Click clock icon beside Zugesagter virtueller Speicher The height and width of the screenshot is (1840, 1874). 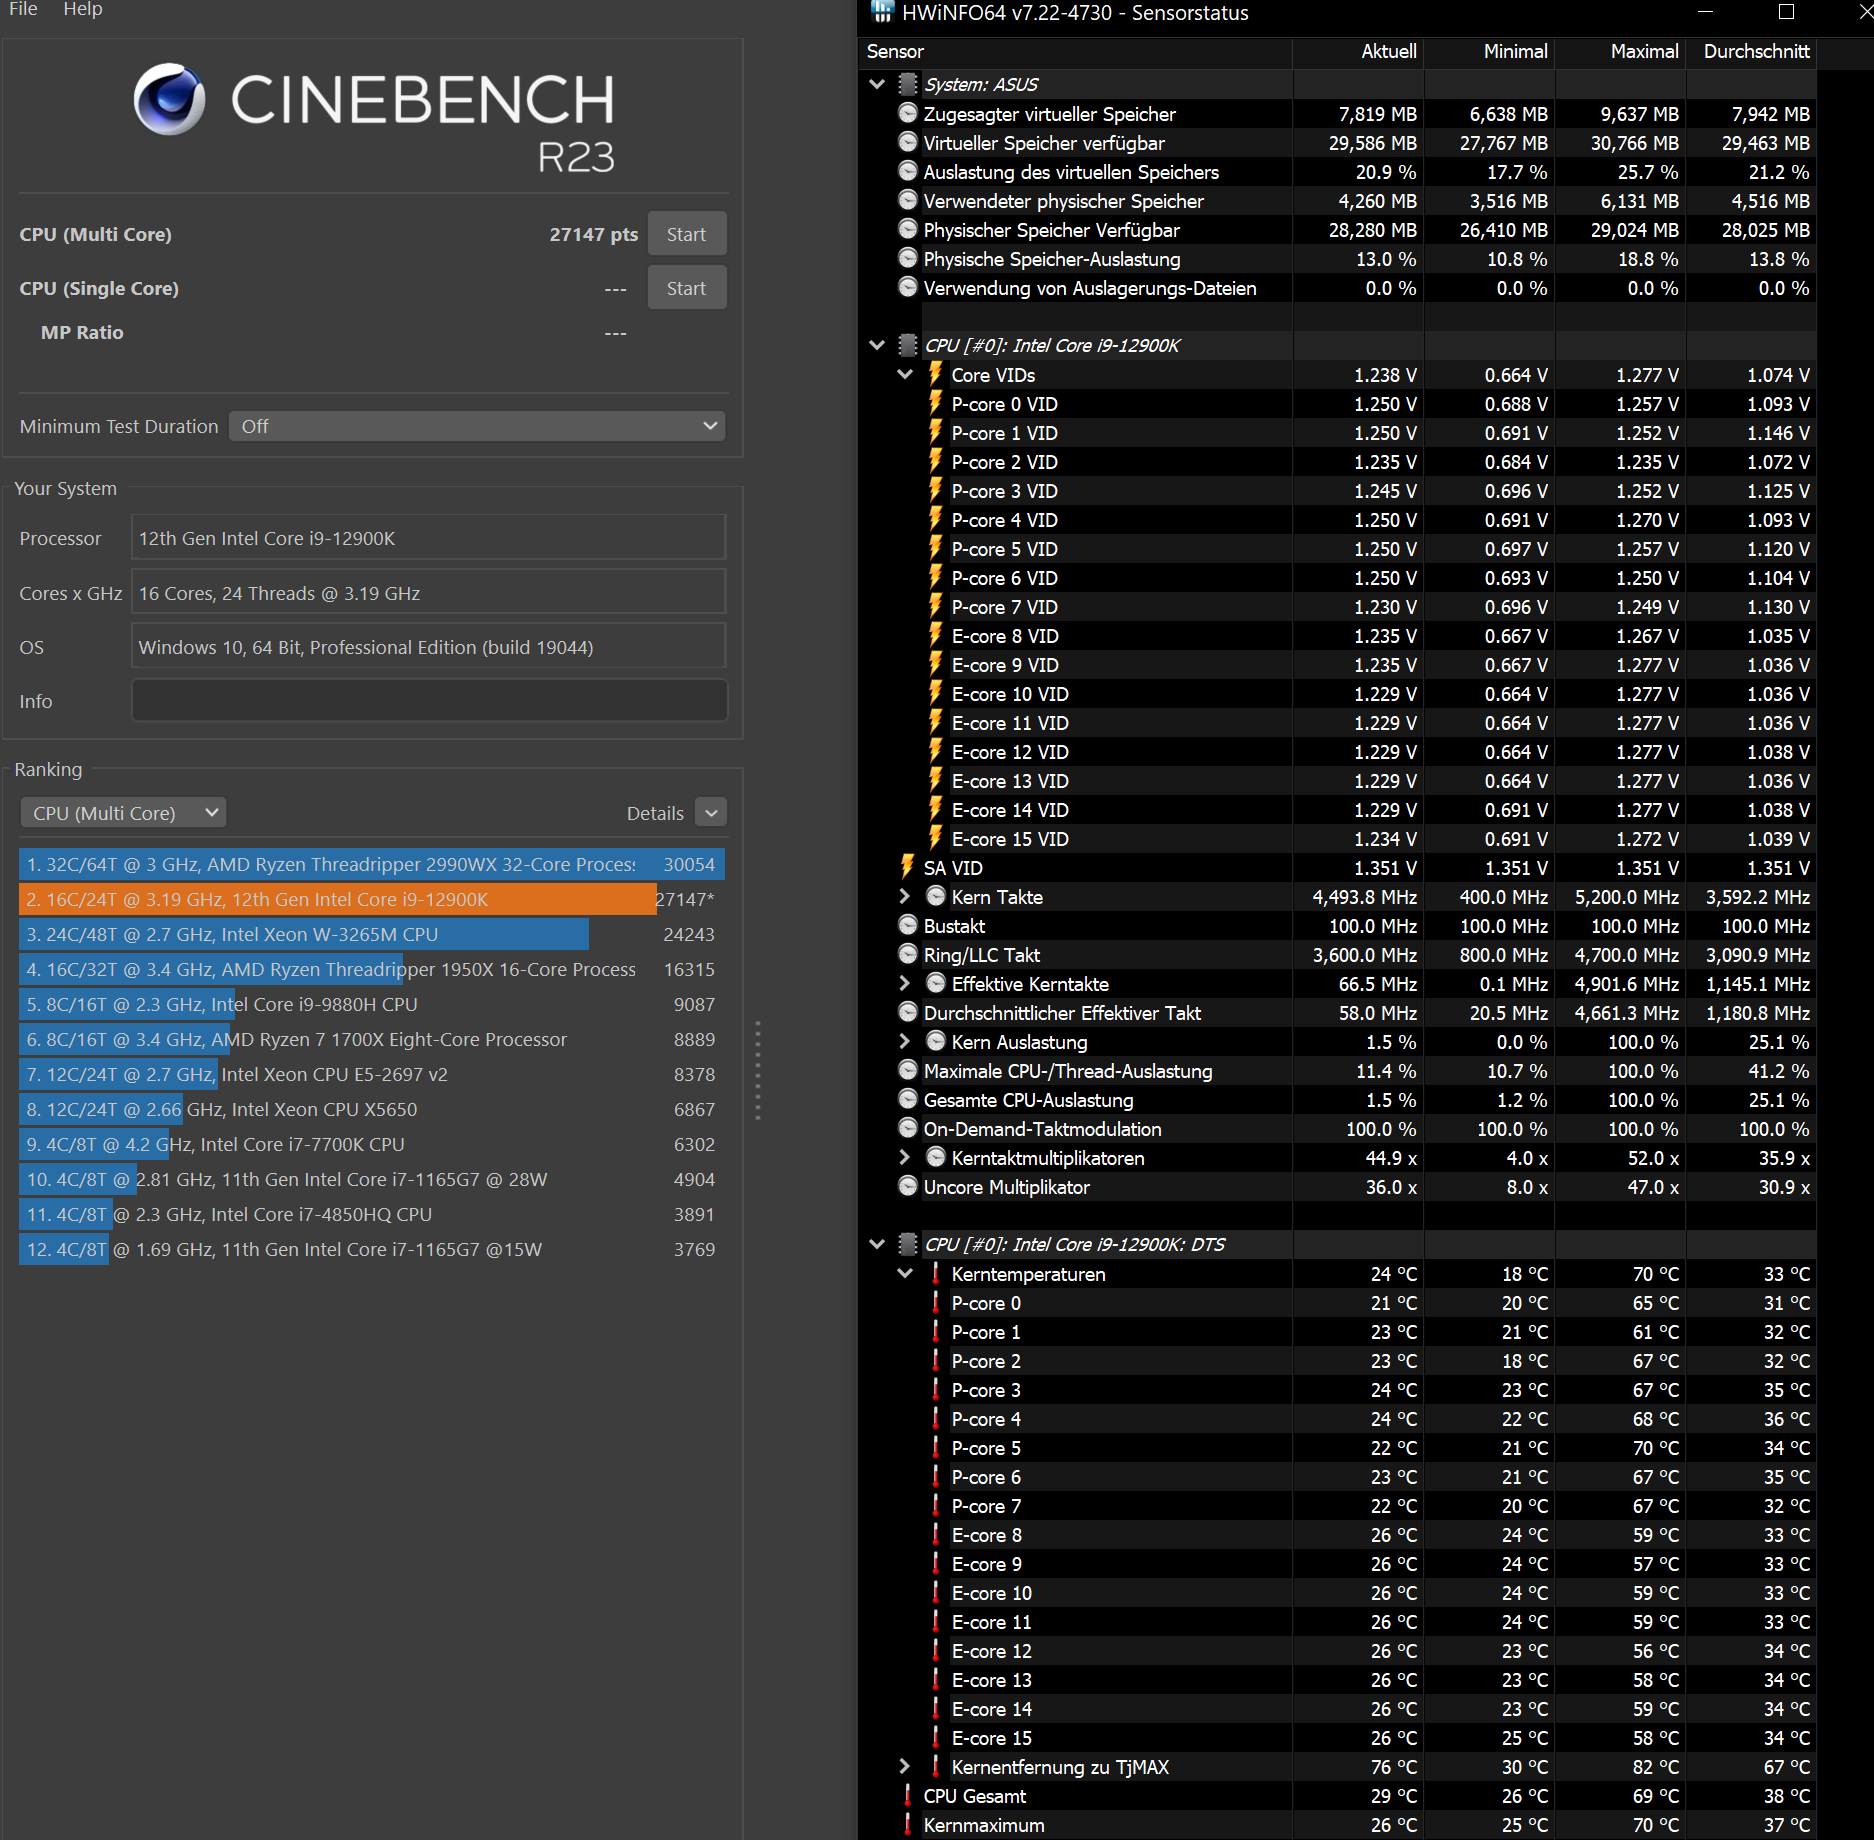(908, 113)
